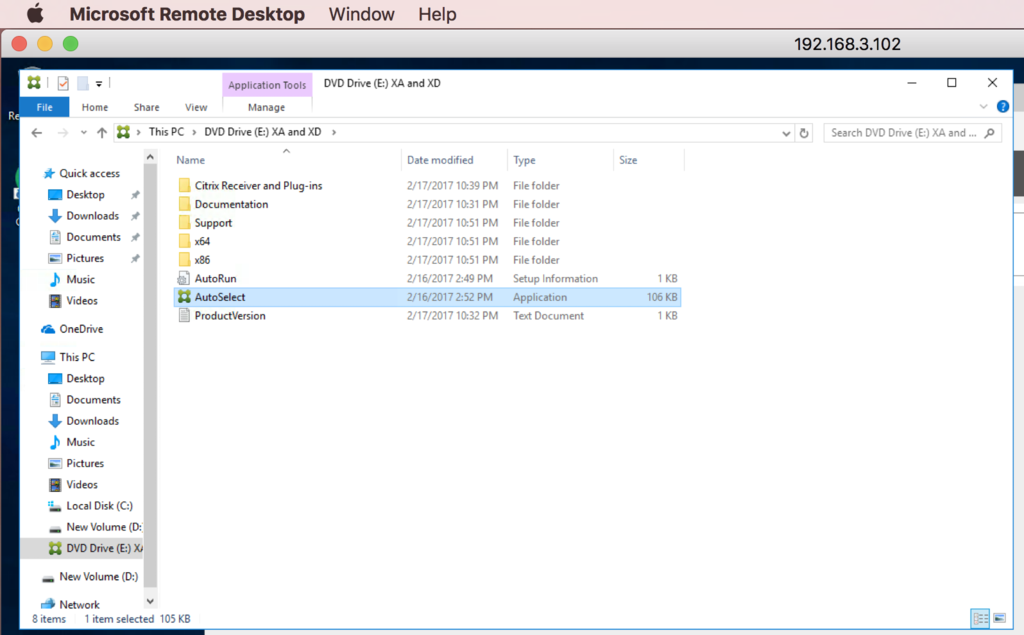This screenshot has width=1024, height=635.
Task: Open the address bar history dropdown
Action: [786, 133]
